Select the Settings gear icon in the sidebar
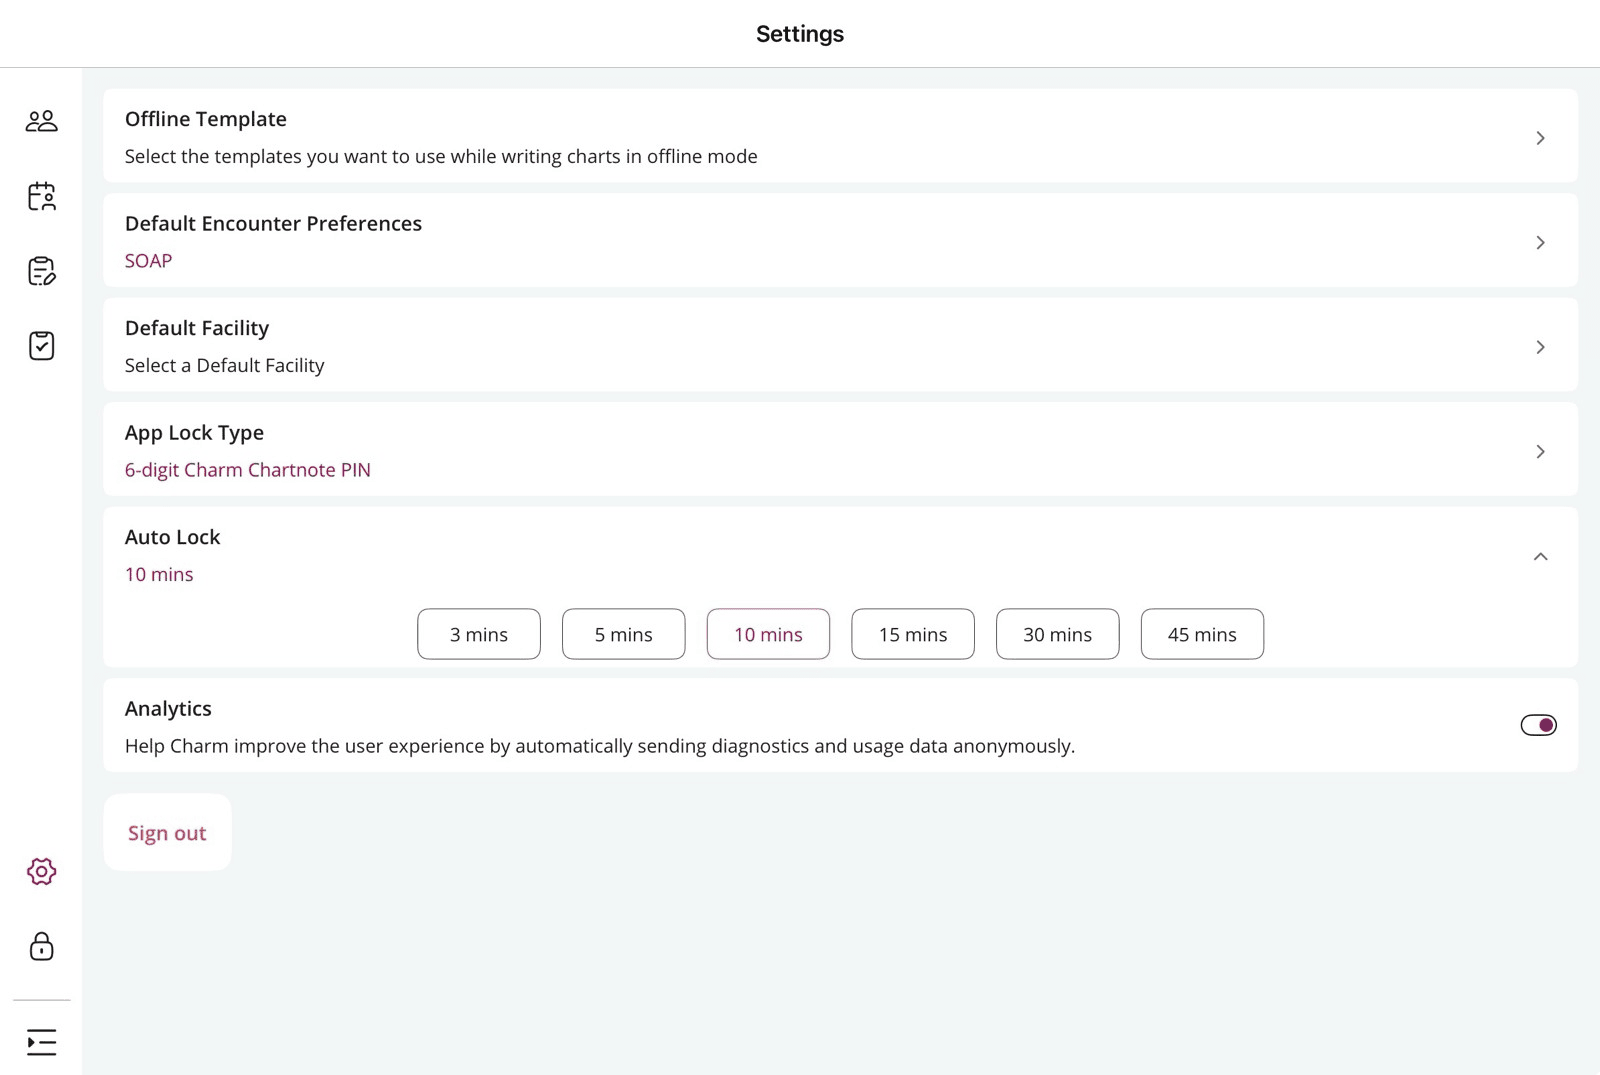 tap(41, 871)
